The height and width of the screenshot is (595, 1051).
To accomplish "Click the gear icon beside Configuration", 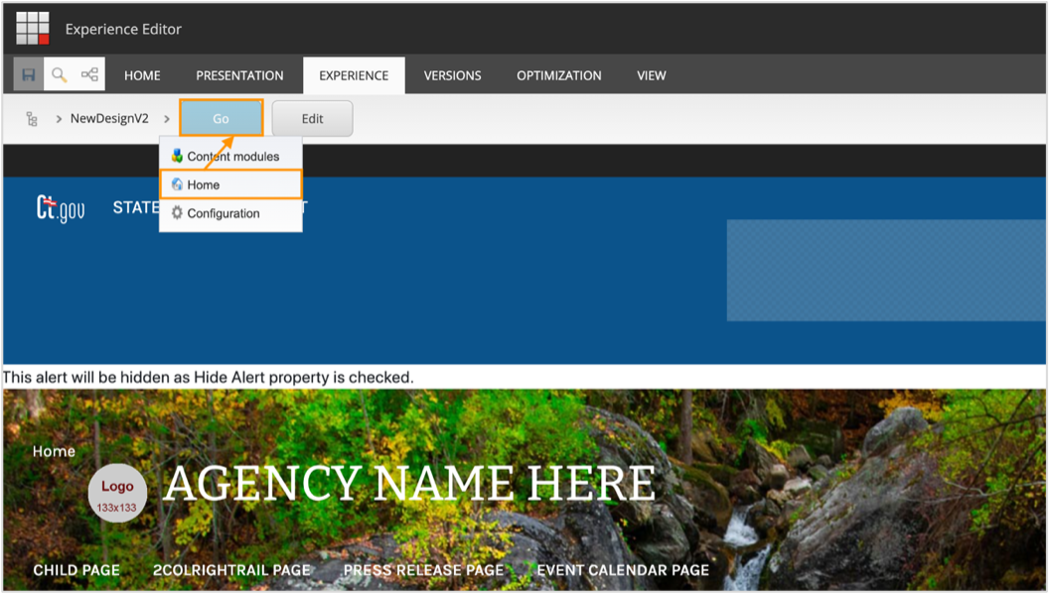I will point(176,213).
